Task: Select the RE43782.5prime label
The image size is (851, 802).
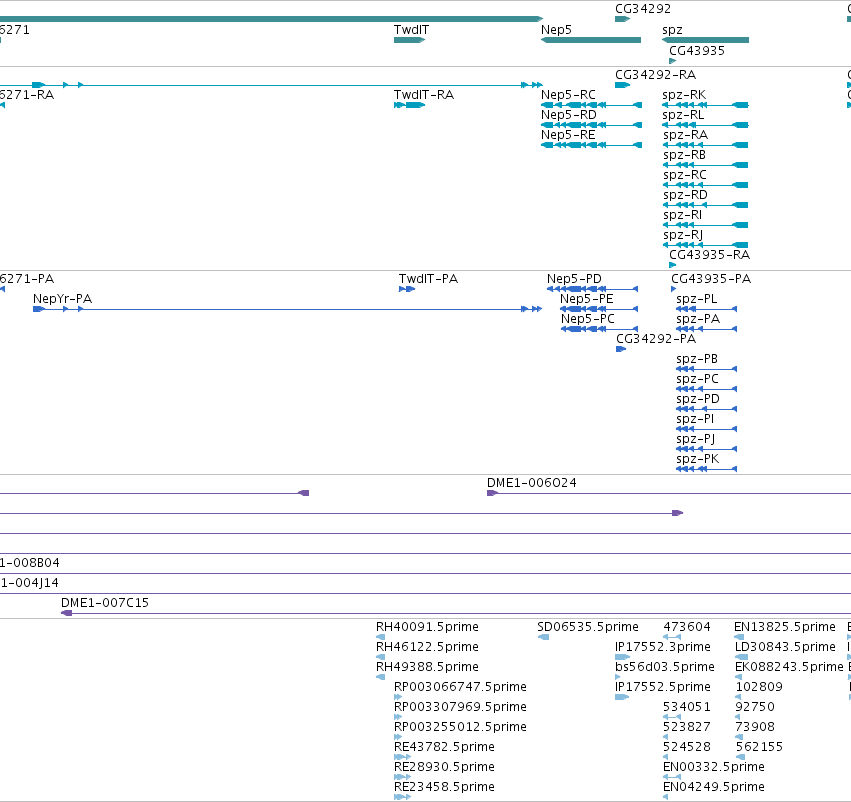Action: (x=444, y=747)
